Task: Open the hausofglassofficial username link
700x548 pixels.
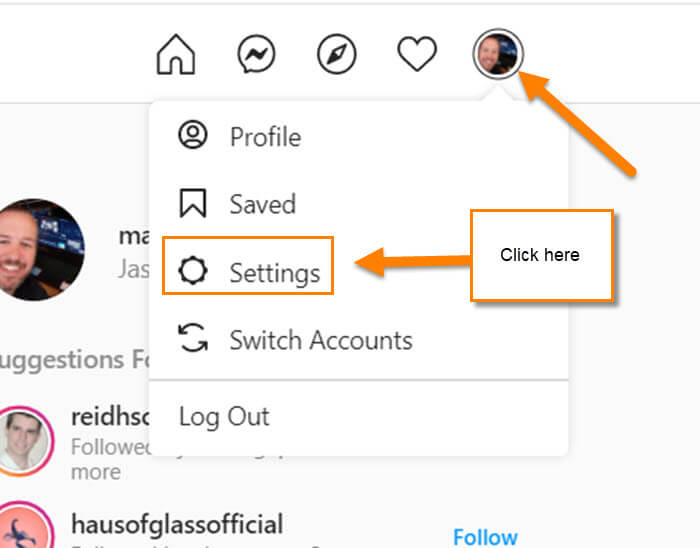Action: point(177,524)
